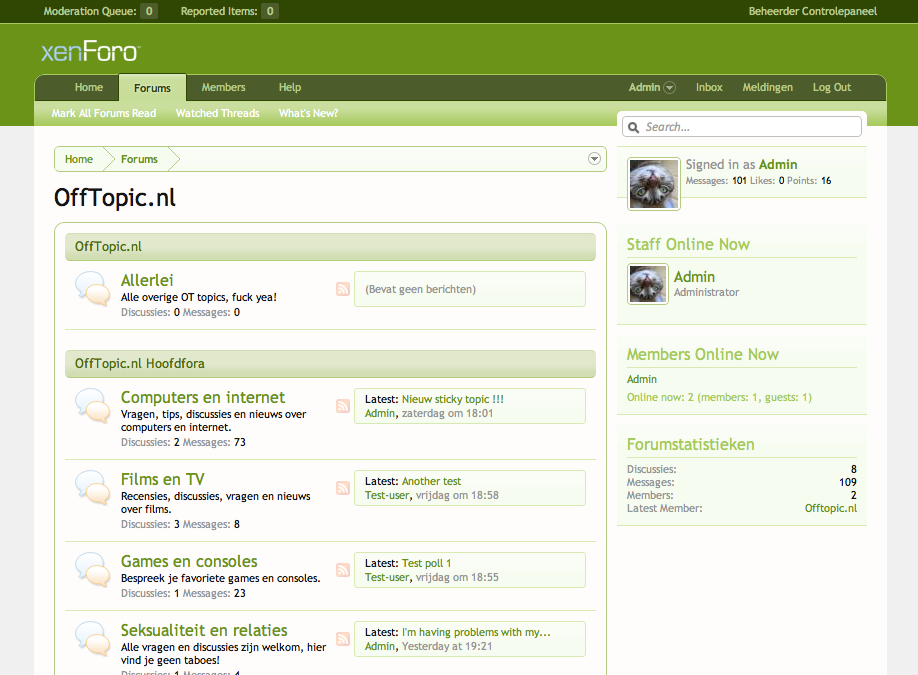Image resolution: width=918 pixels, height=675 pixels.
Task: Click the xenForo logo
Action: tap(90, 52)
